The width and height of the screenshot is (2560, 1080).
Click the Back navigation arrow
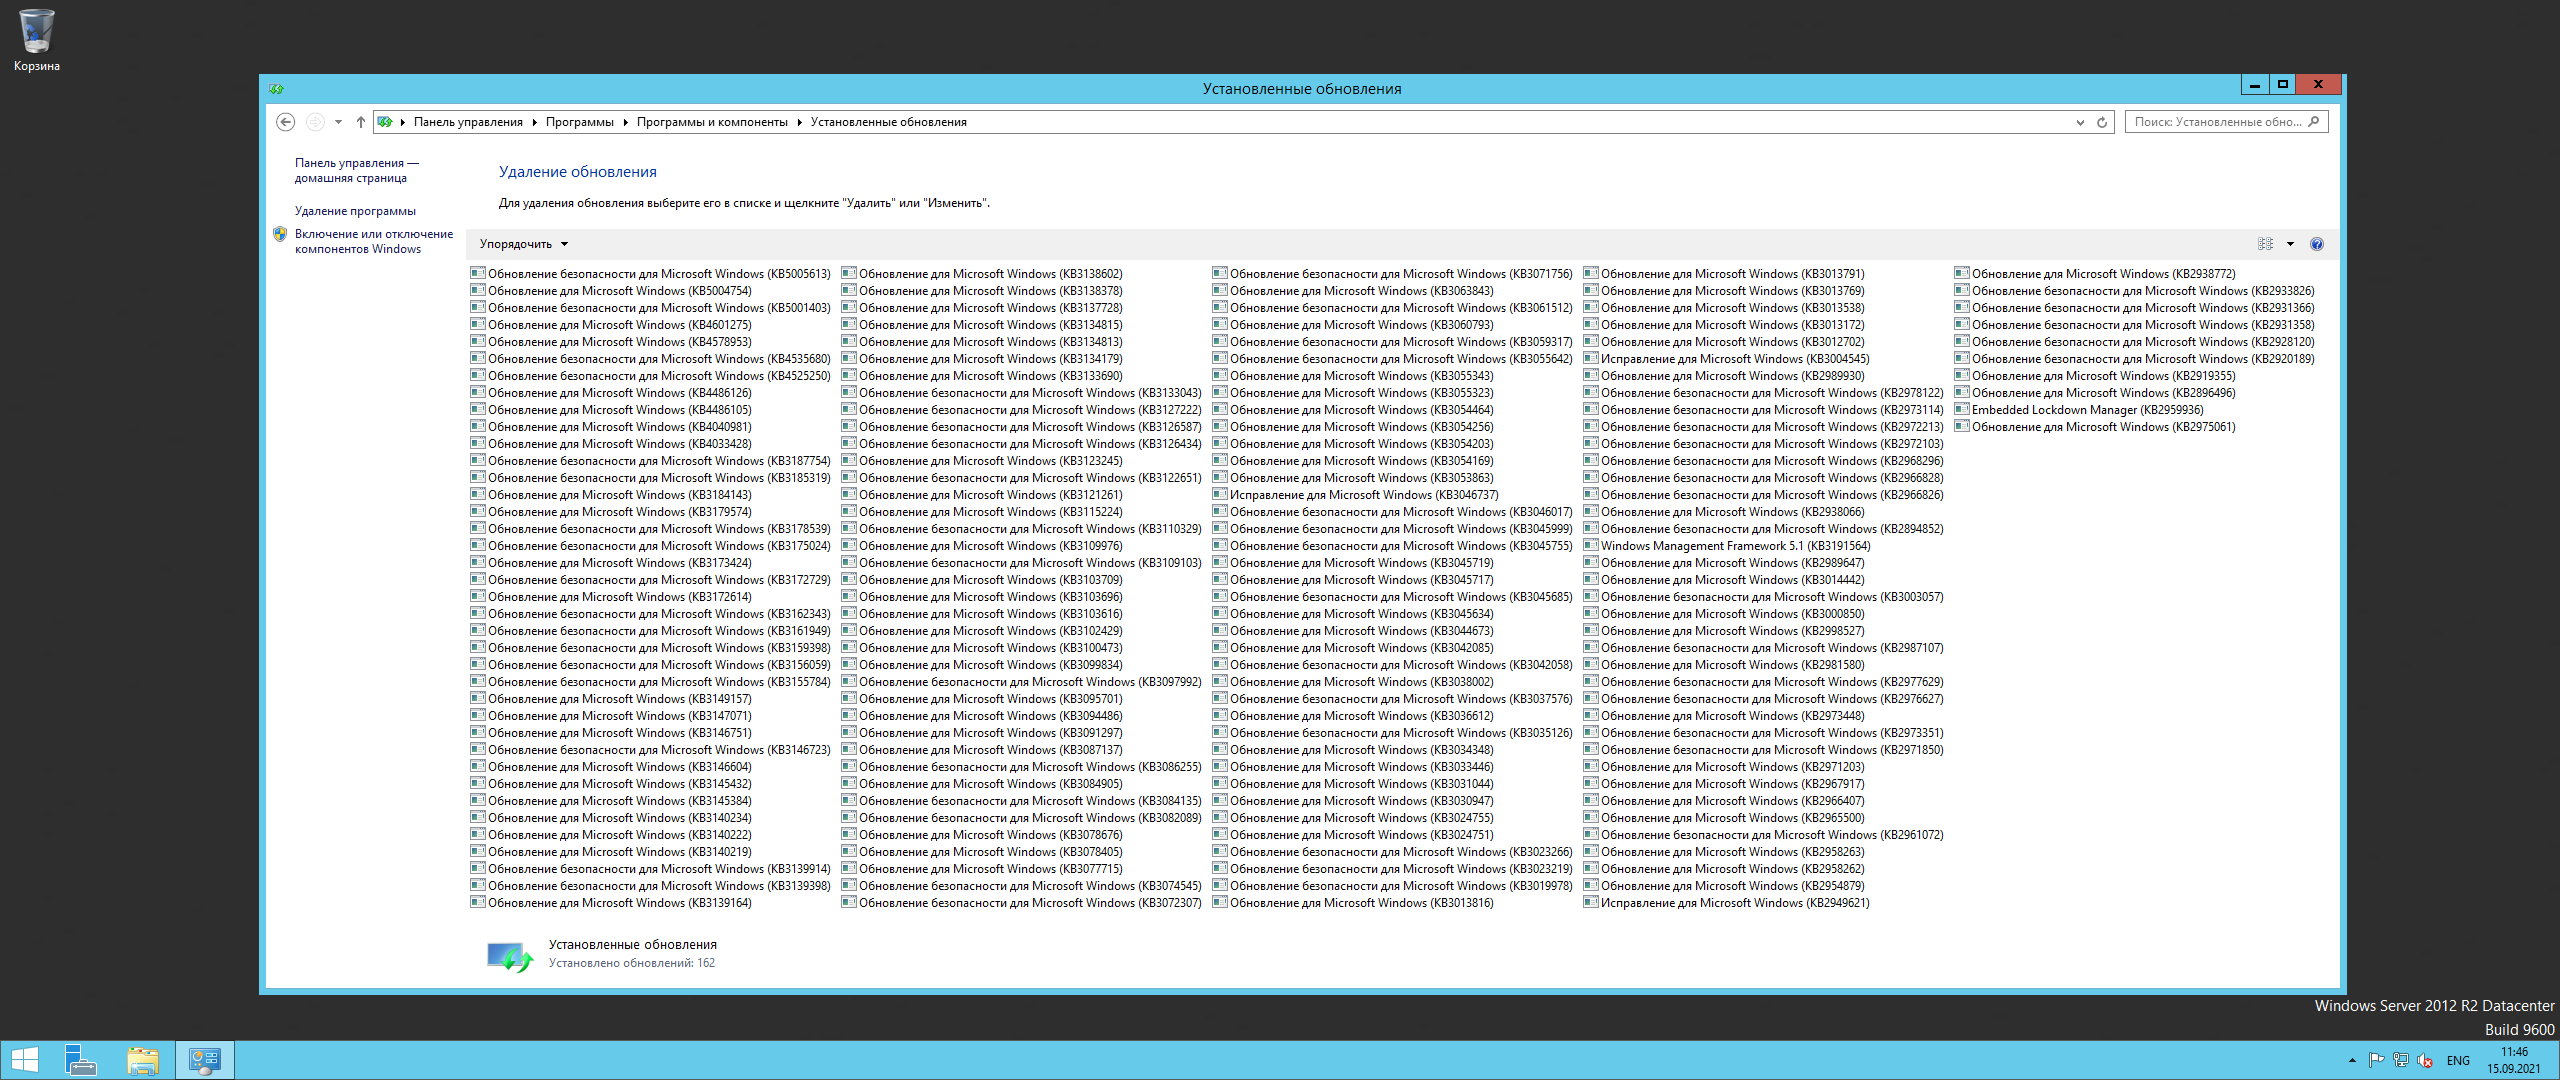[x=285, y=122]
